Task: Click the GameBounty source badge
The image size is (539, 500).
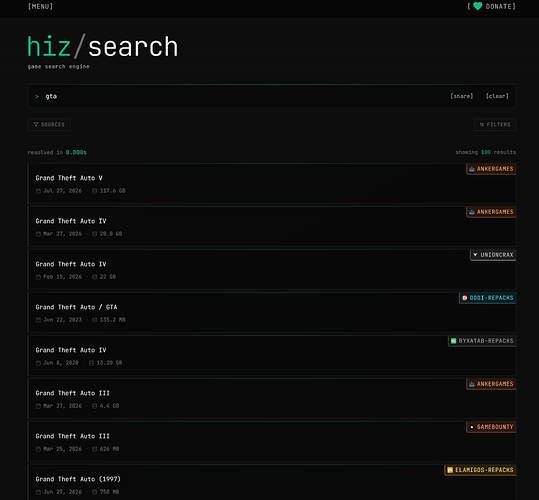Action: (x=491, y=427)
